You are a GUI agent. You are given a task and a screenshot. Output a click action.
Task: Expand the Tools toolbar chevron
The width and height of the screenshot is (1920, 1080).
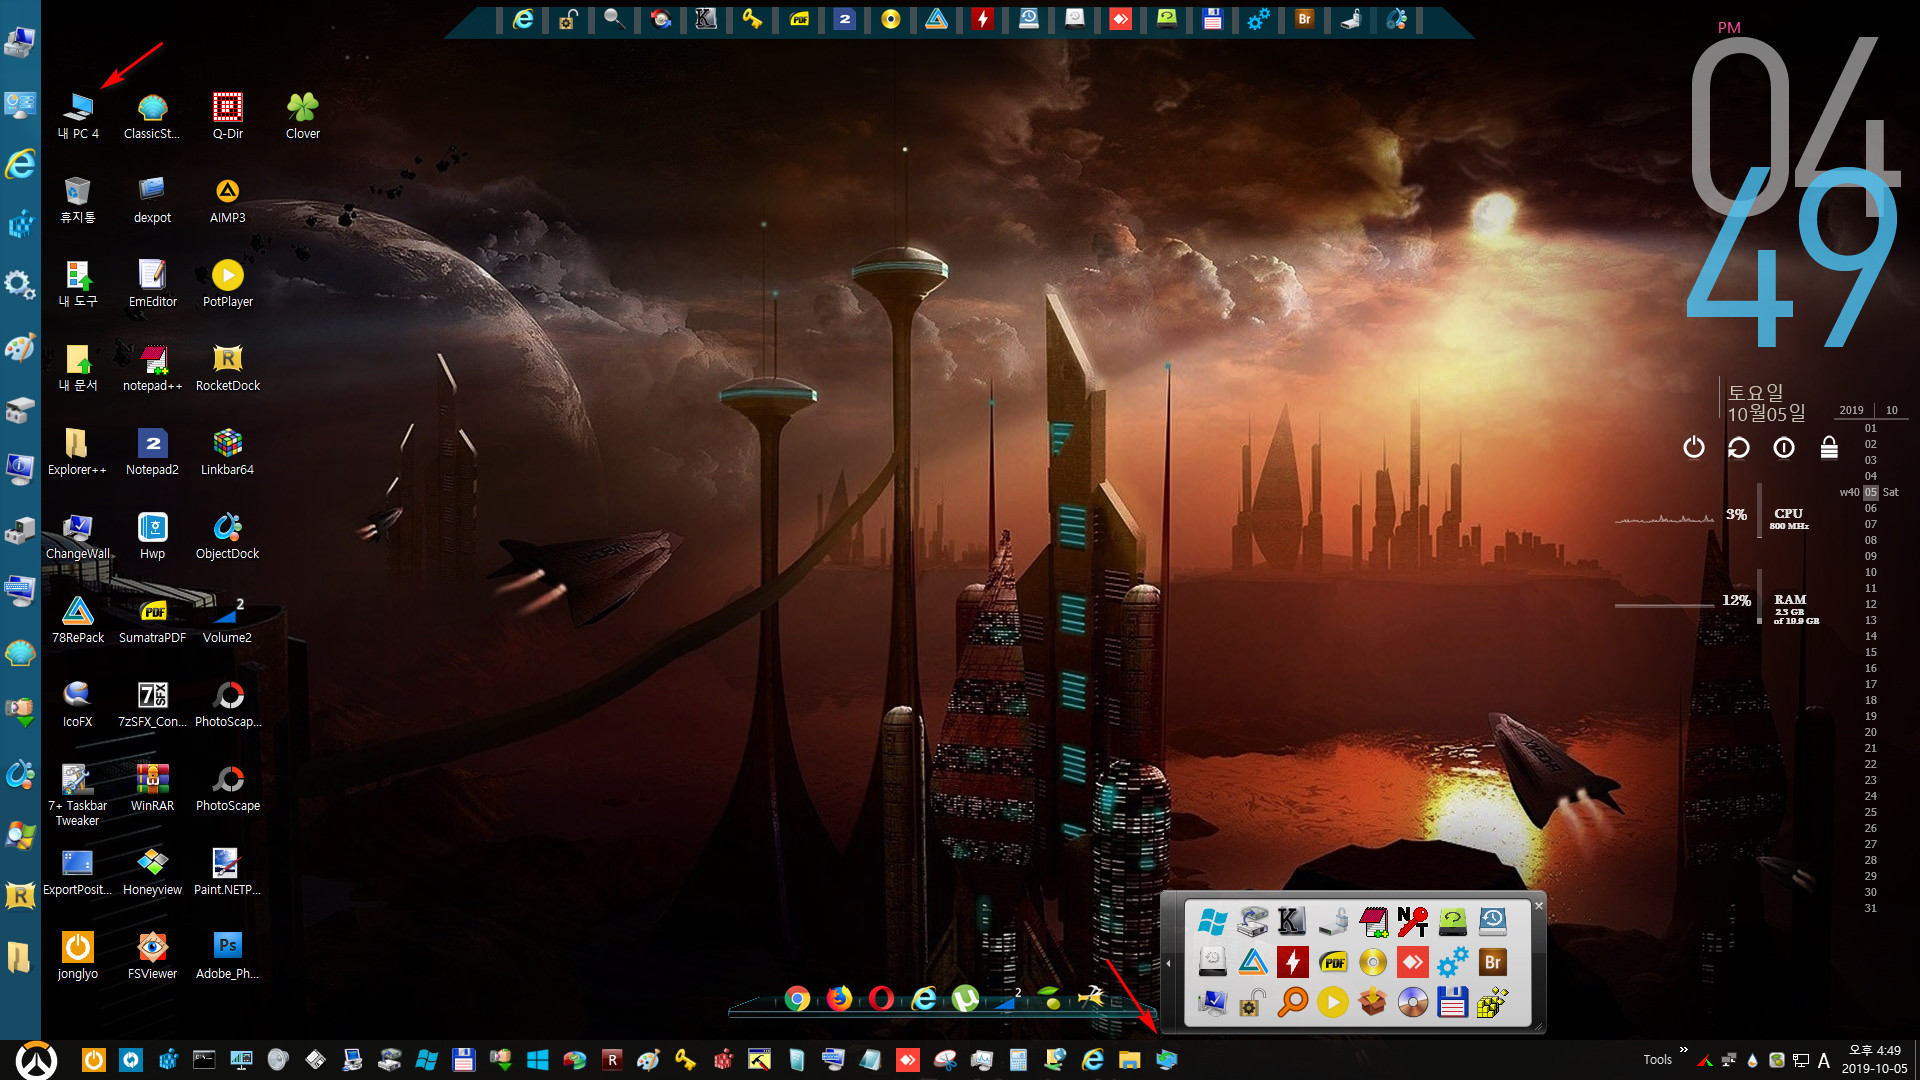[1683, 1050]
